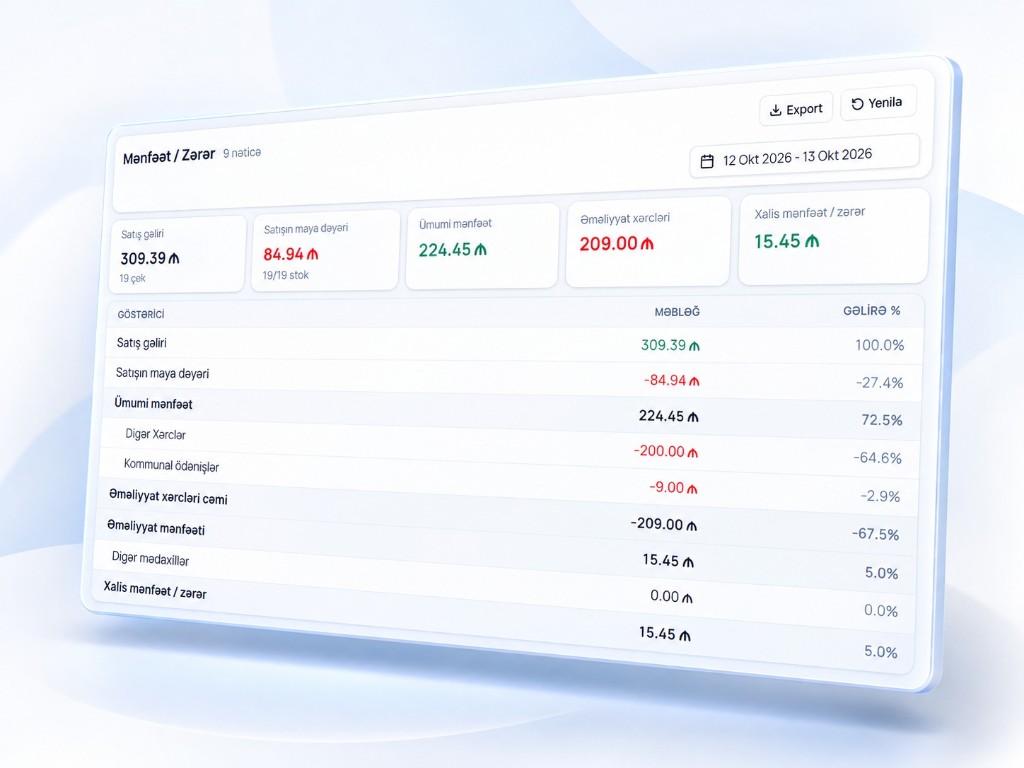Screen dimensions: 1024x768
Task: Click the 'Əməliyyat mənfəəti' row label
Action: 156,527
